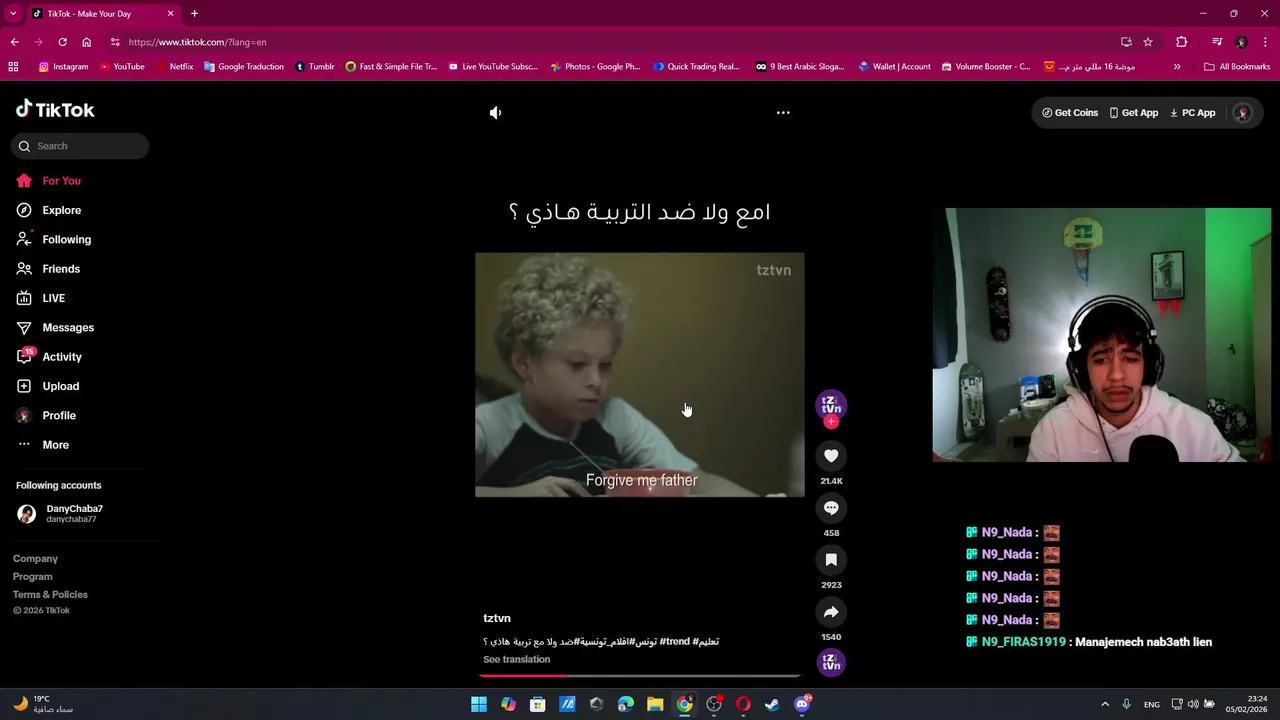The height and width of the screenshot is (720, 1280).
Task: Bookmark the video using the favorites icon
Action: pos(831,560)
